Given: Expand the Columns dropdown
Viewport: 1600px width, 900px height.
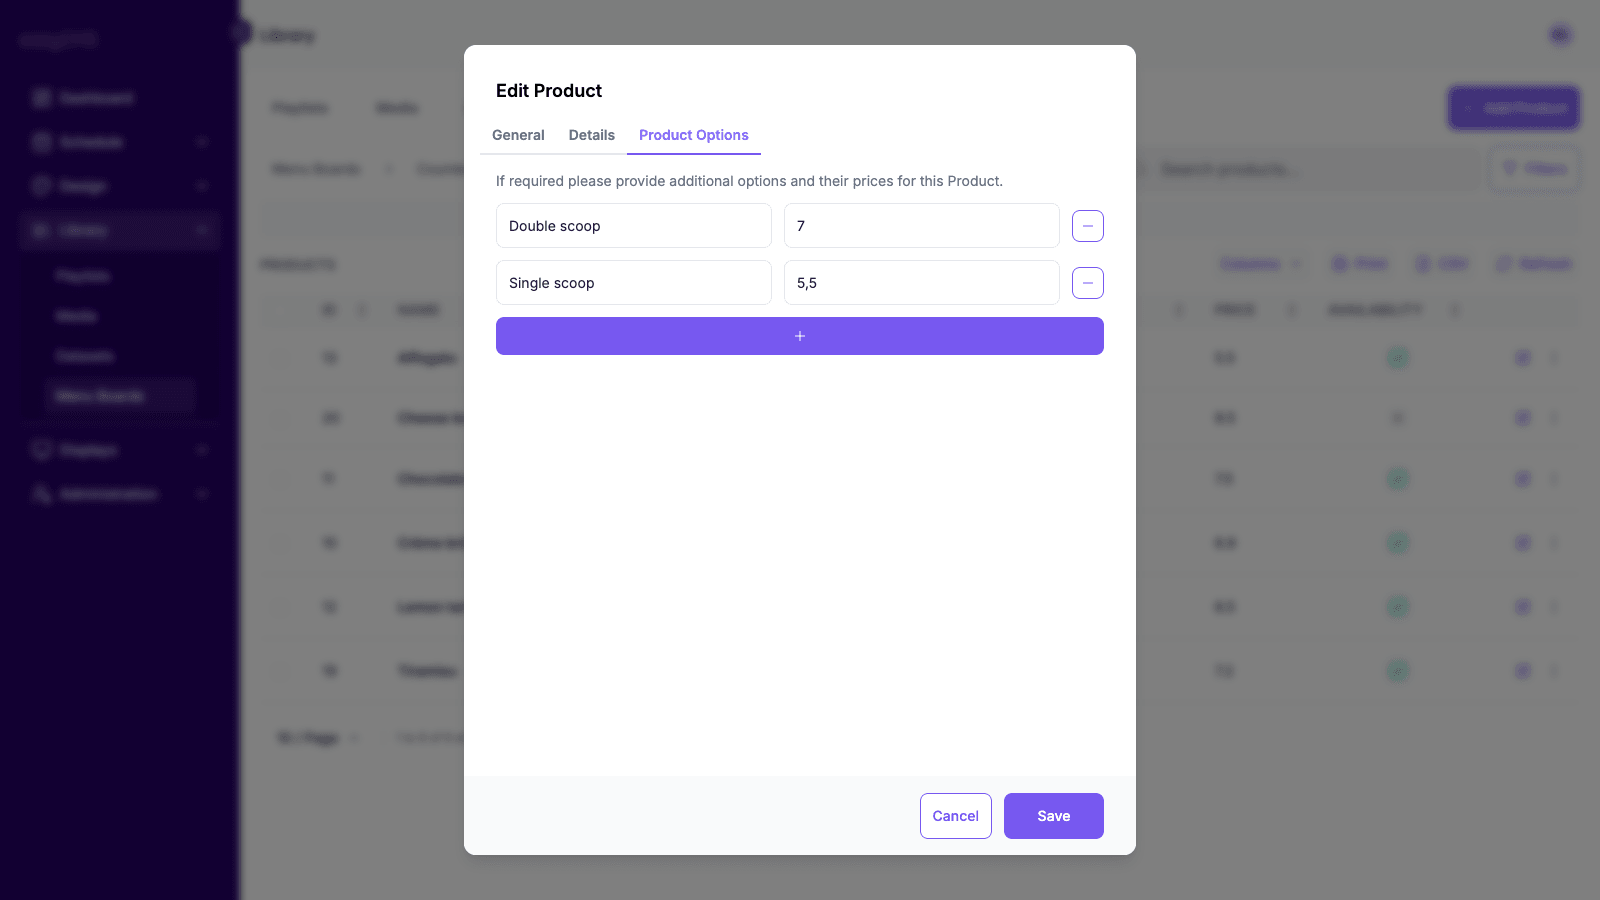Looking at the screenshot, I should pos(1261,264).
